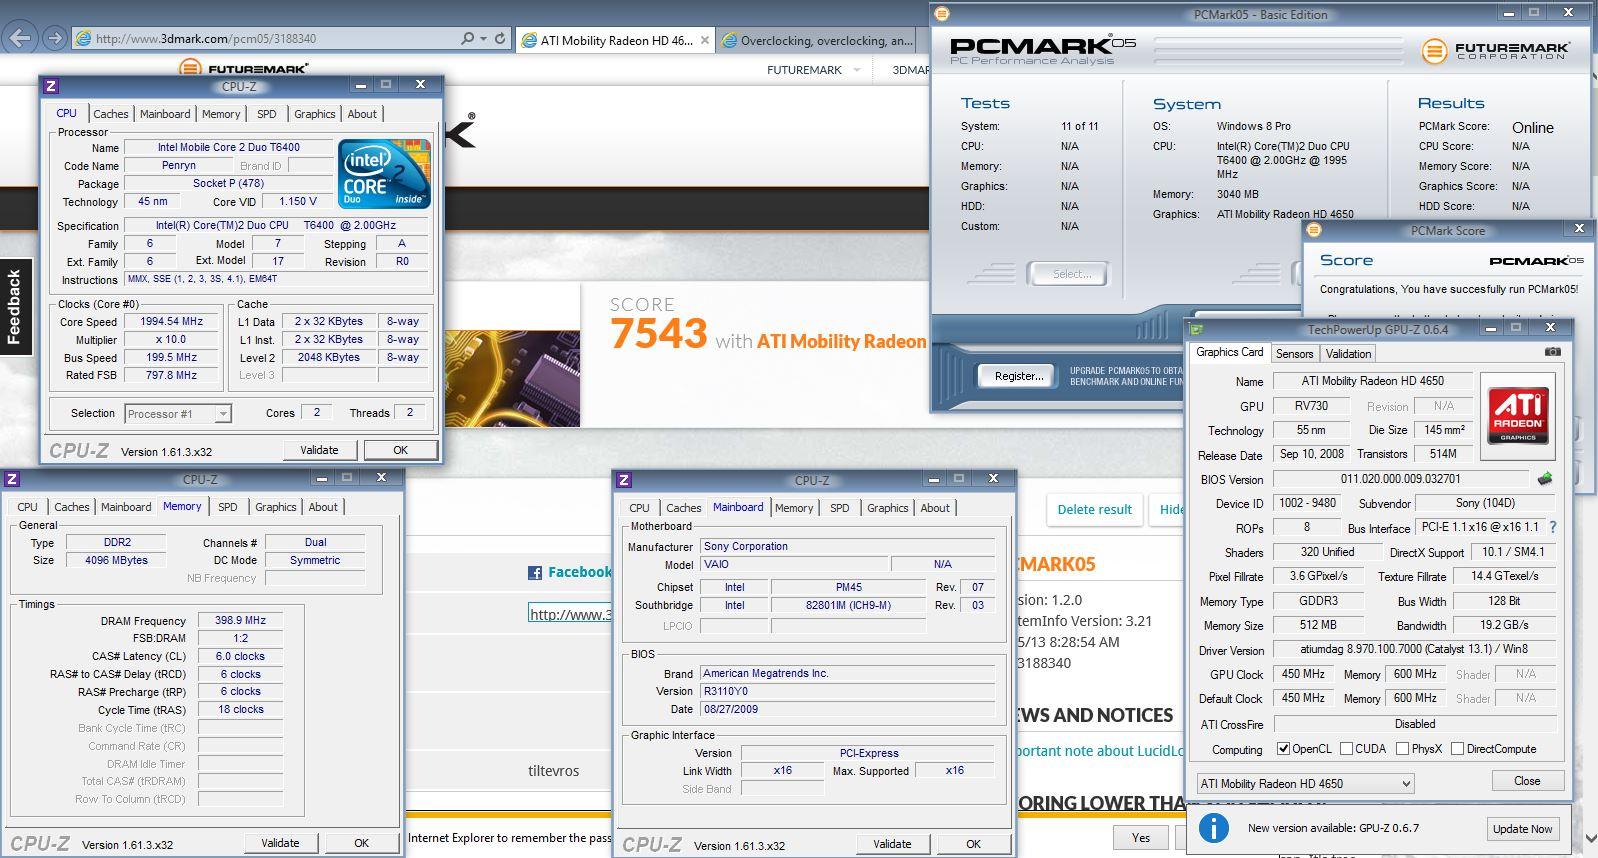
Task: Click the CPU-Z icon of Memory window
Action: click(x=13, y=479)
